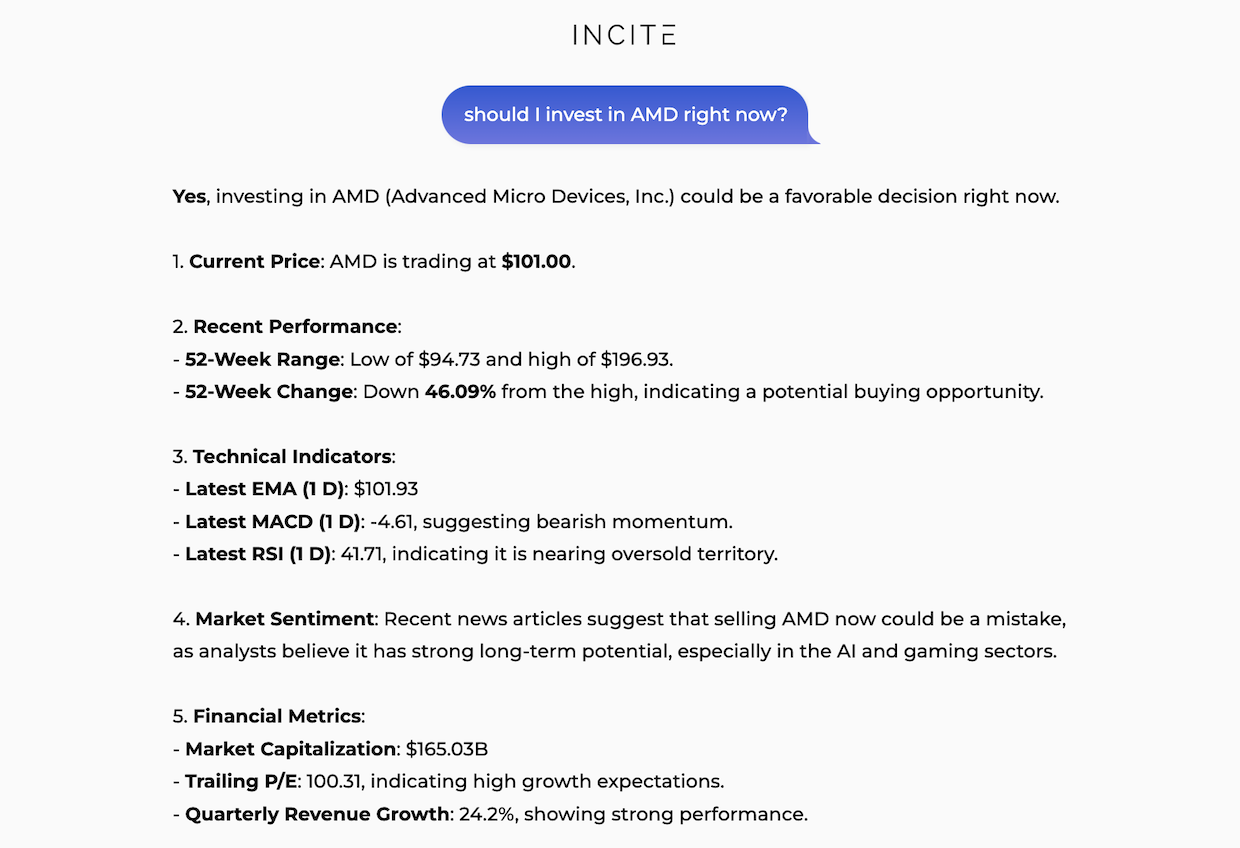This screenshot has height=848, width=1240.
Task: Click the 'Technical Indicators' heading
Action: pos(292,456)
